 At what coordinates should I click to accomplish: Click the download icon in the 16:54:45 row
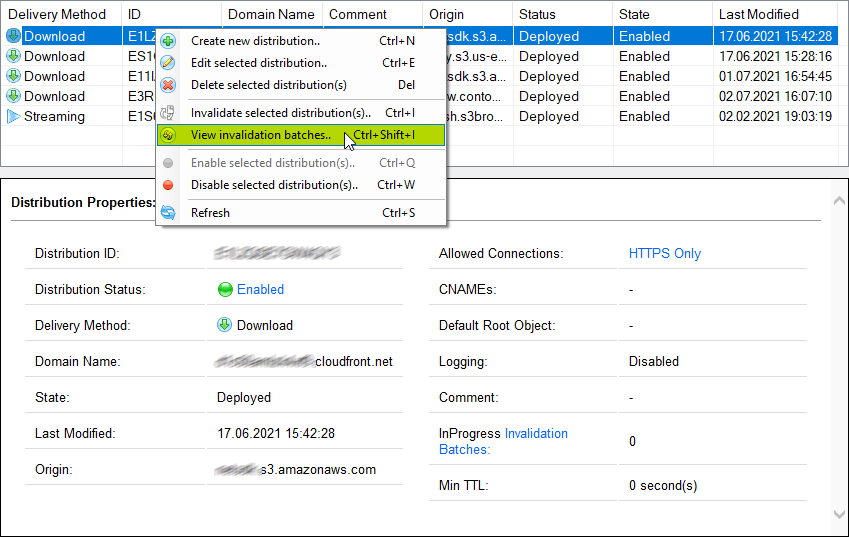click(14, 76)
